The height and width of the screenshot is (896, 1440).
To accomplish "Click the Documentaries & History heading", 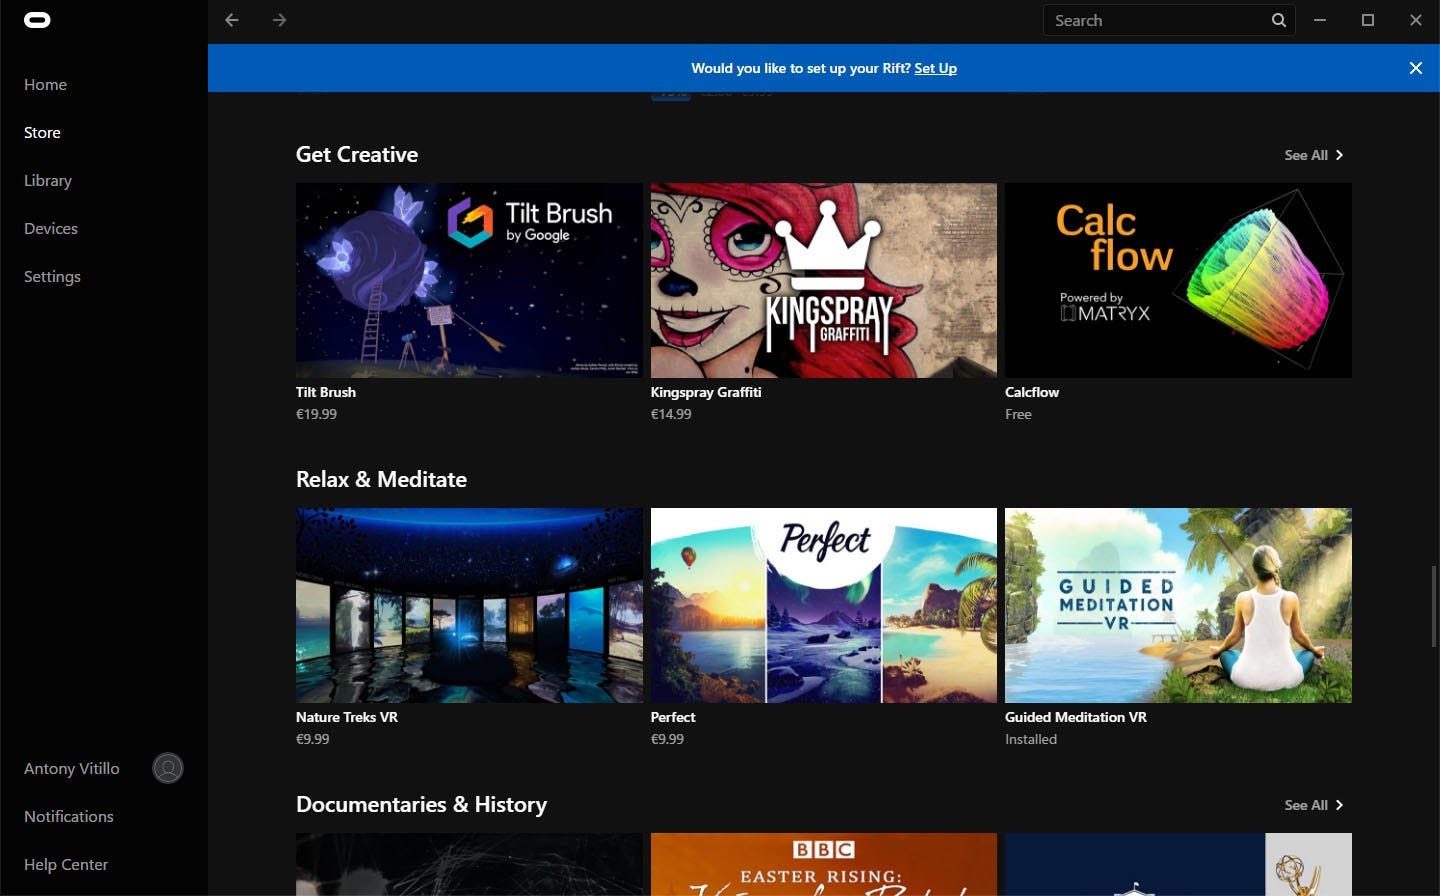I will [421, 805].
